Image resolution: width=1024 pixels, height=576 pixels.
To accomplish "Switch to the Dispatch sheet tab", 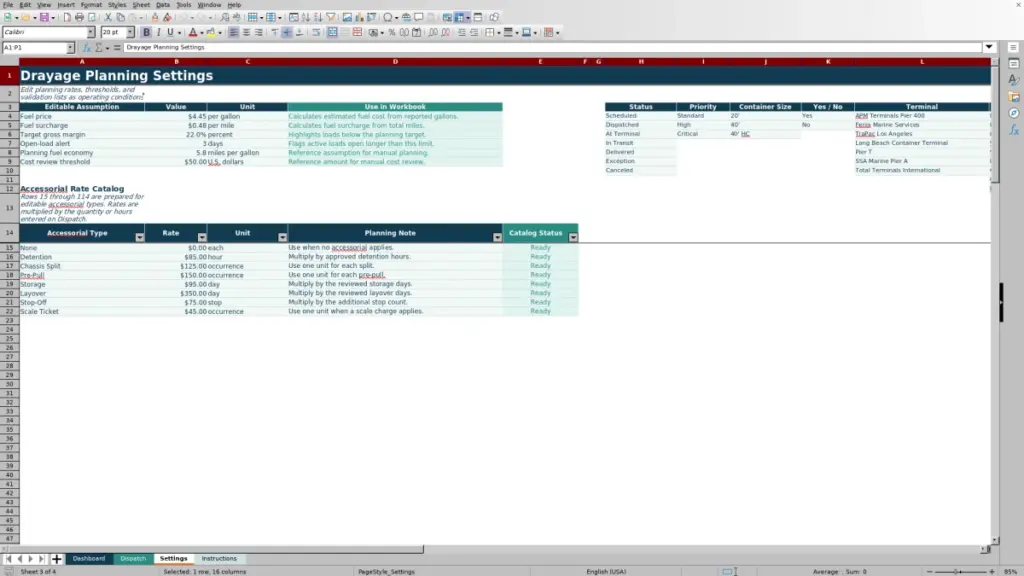I will pos(133,559).
